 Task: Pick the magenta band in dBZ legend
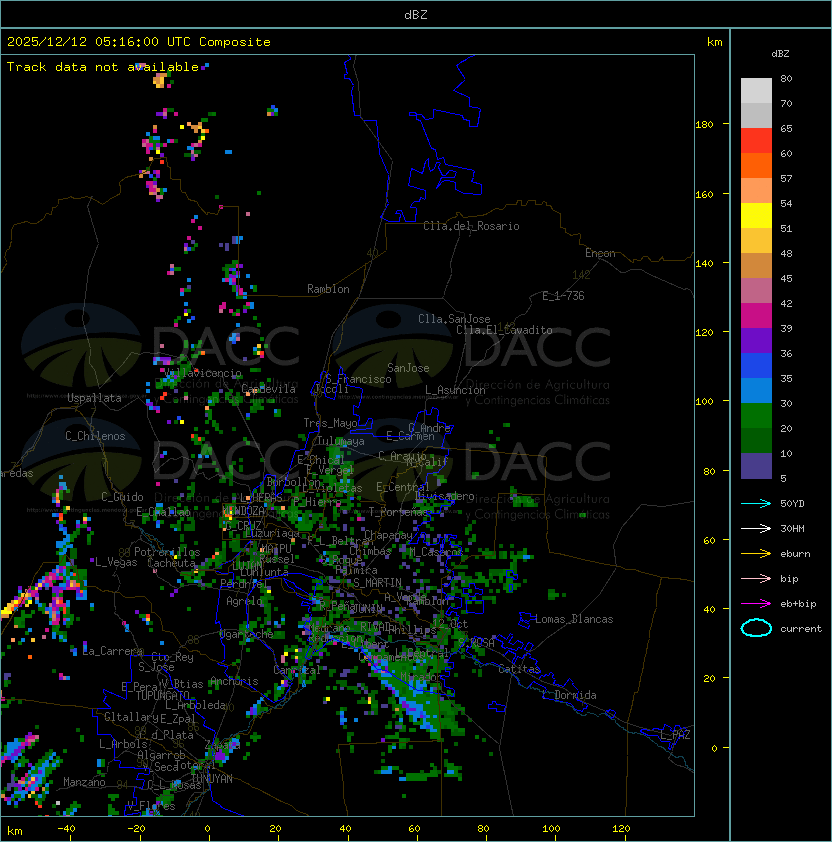coord(756,316)
